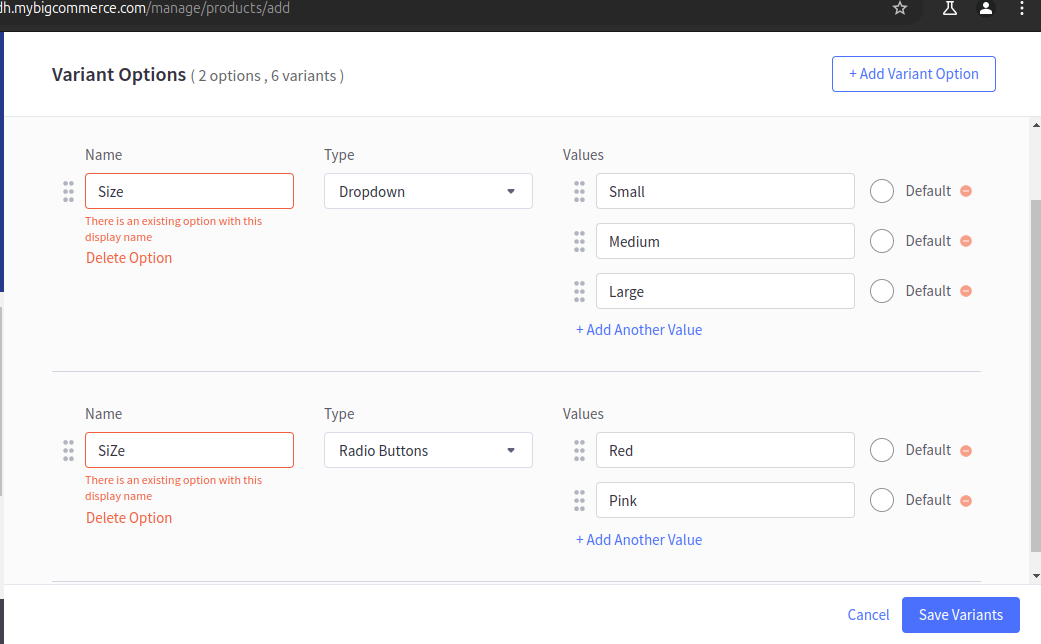Click the drag handle beside the Medium value
1041x644 pixels.
coord(579,241)
